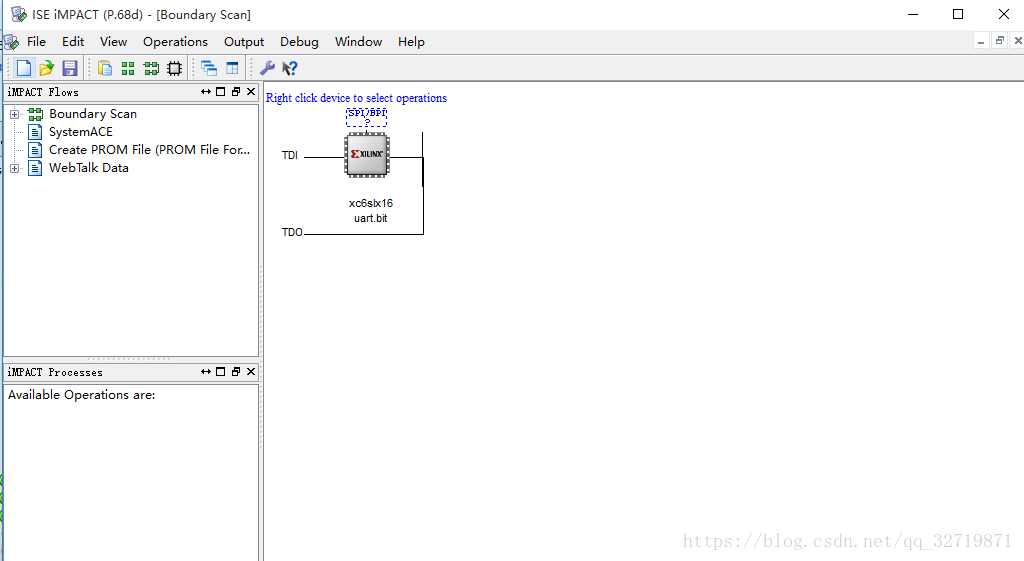Click the xc6slx16 device label
The width and height of the screenshot is (1024, 561).
[371, 203]
